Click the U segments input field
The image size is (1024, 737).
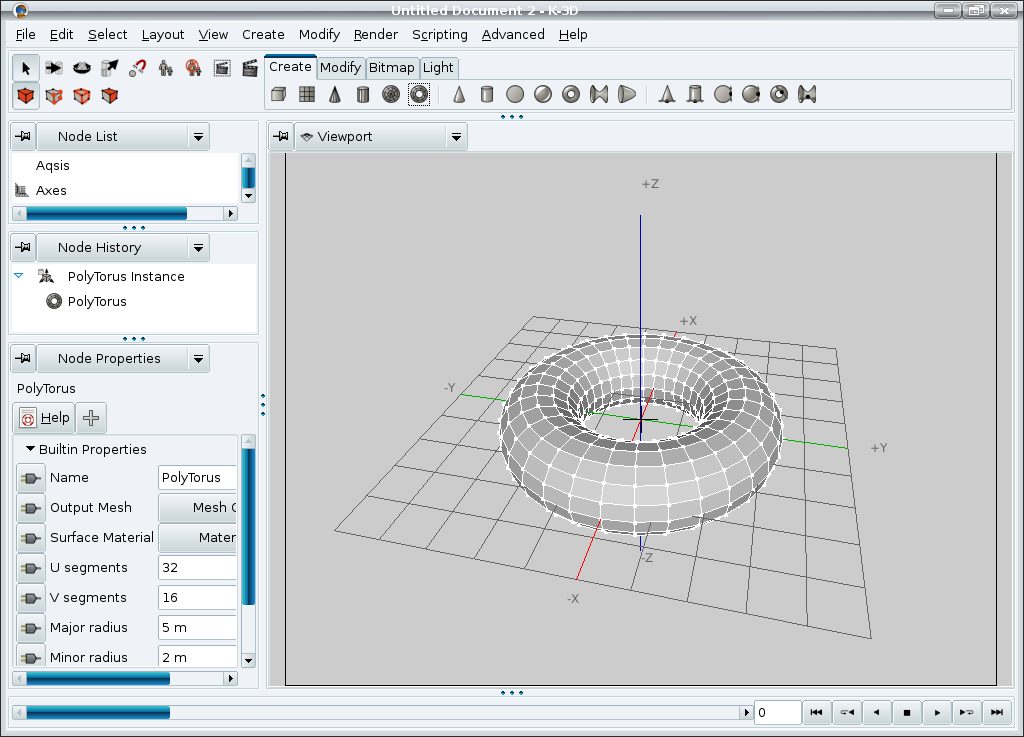pyautogui.click(x=197, y=568)
